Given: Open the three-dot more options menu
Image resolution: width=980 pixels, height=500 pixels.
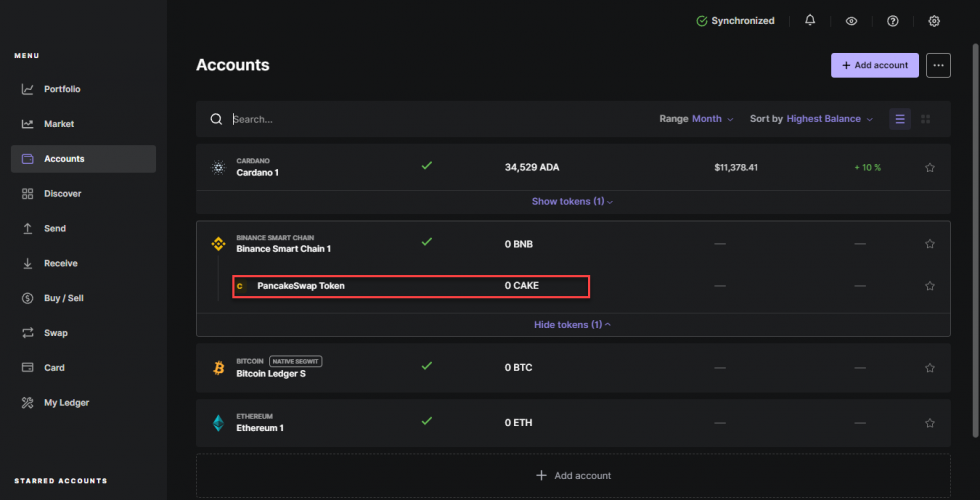Looking at the screenshot, I should [938, 65].
